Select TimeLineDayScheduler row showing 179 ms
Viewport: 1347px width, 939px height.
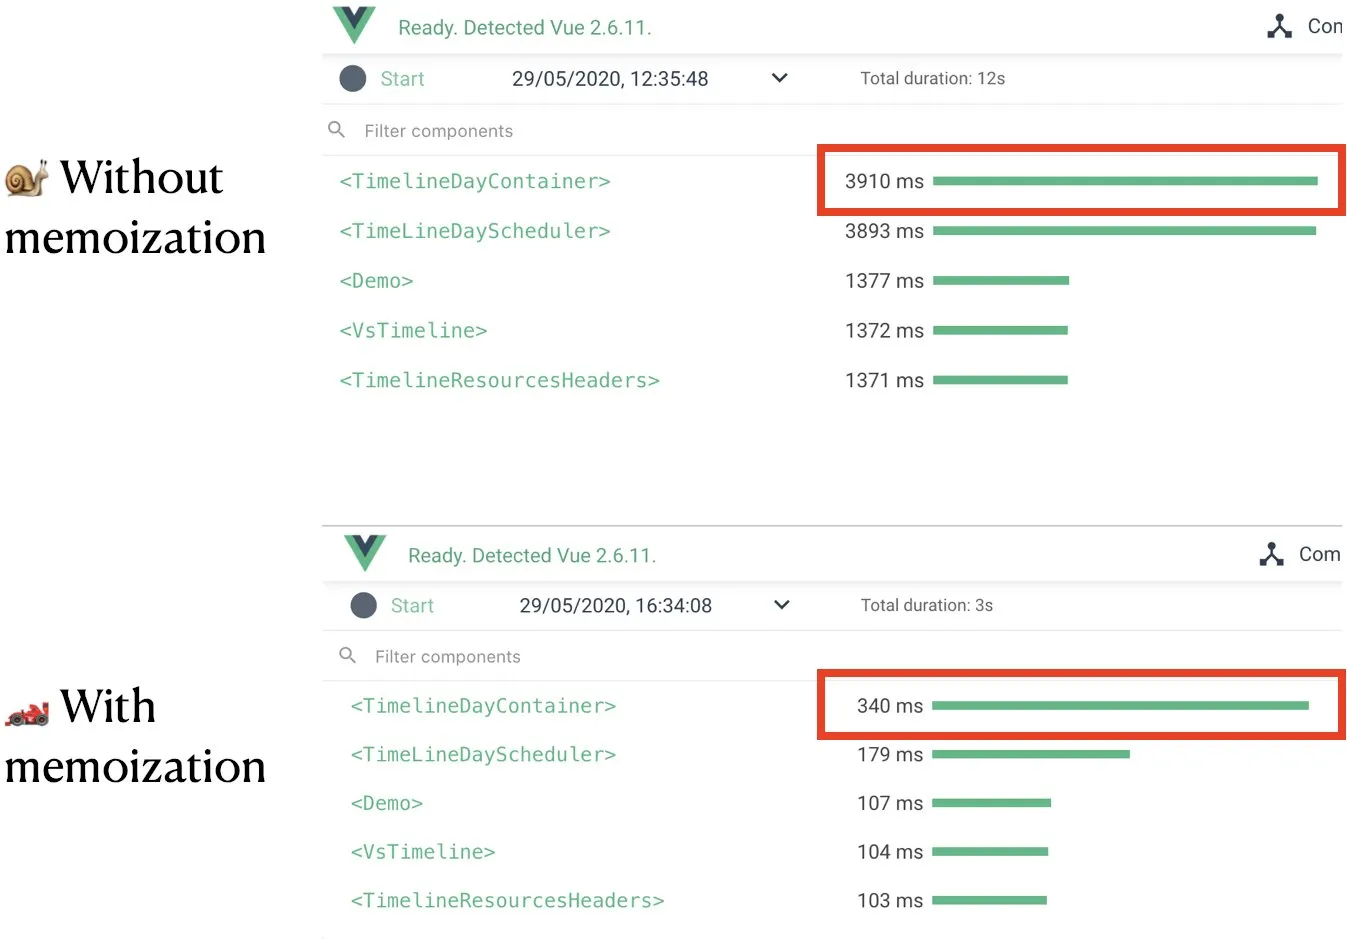tap(832, 755)
